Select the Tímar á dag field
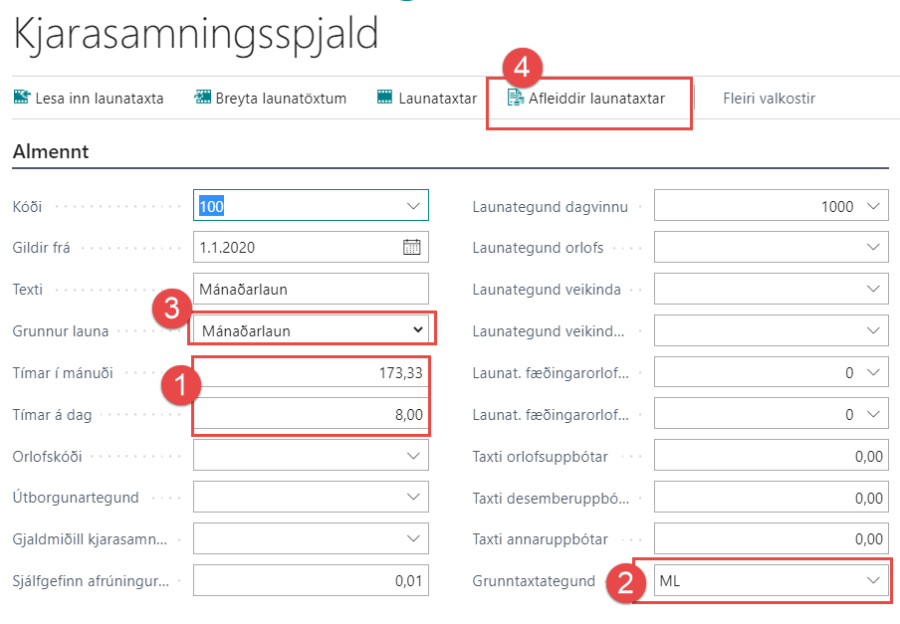The height and width of the screenshot is (624, 900). (310, 414)
